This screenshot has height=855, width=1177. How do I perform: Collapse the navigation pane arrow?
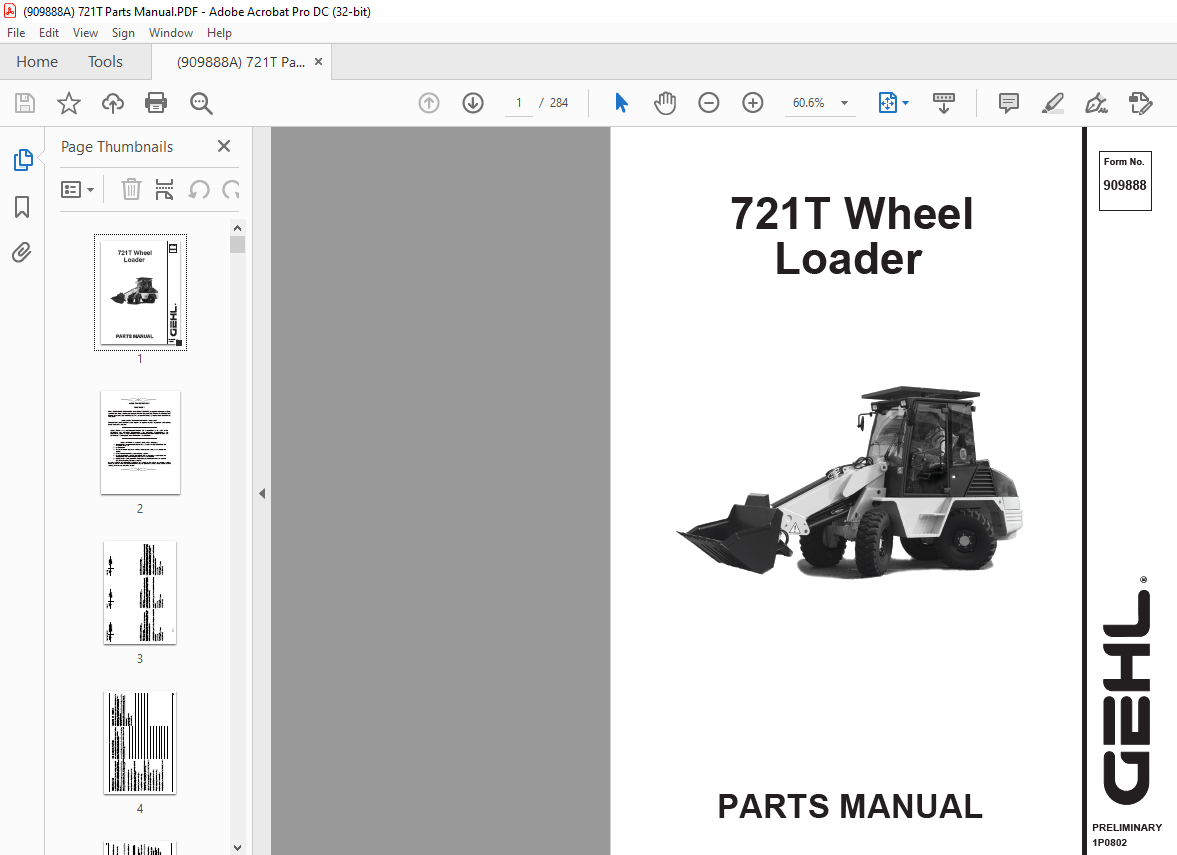tap(262, 493)
